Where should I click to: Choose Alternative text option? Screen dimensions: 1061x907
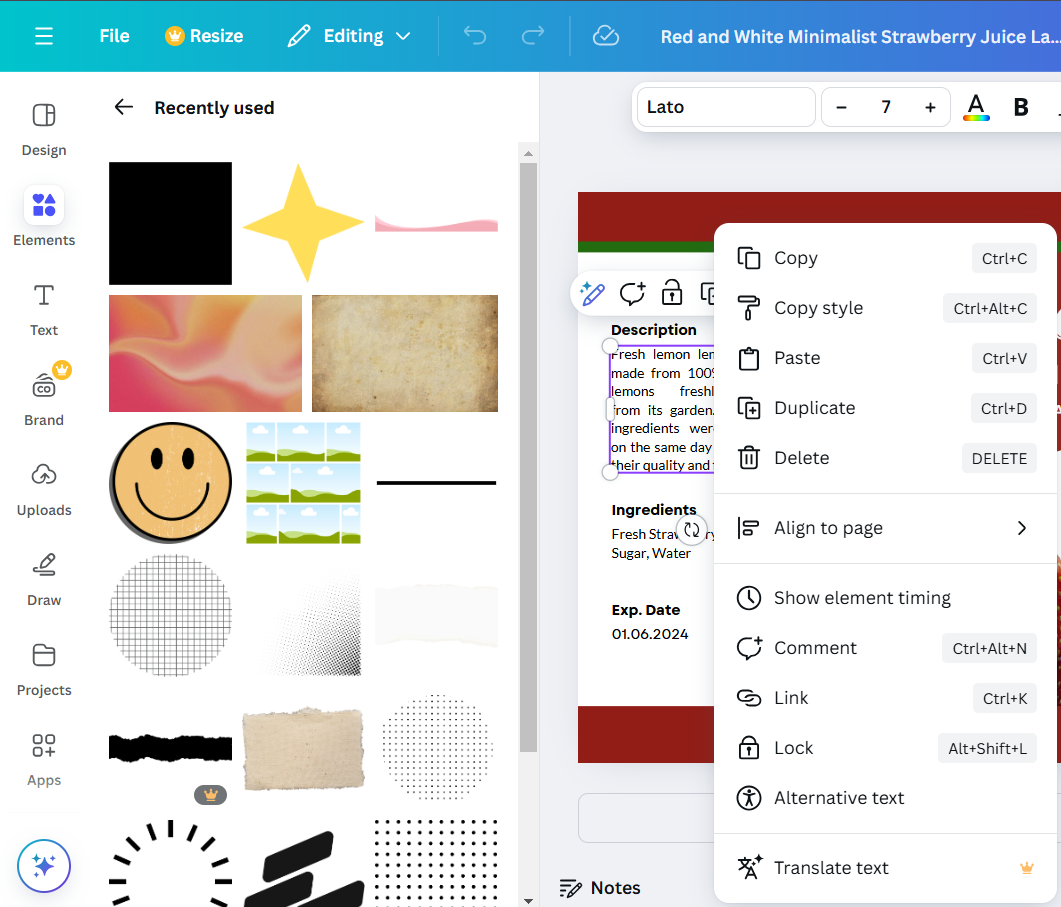click(886, 798)
